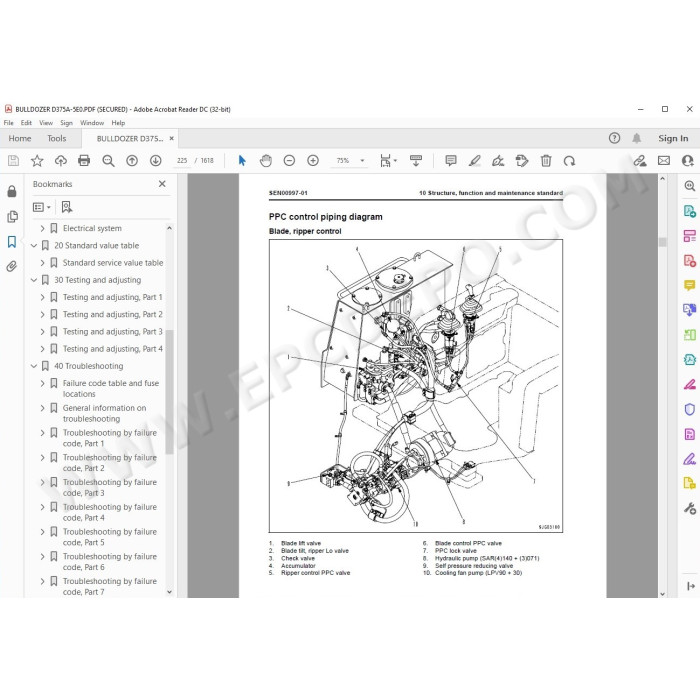
Task: Click the zoom out minus icon
Action: point(289,161)
